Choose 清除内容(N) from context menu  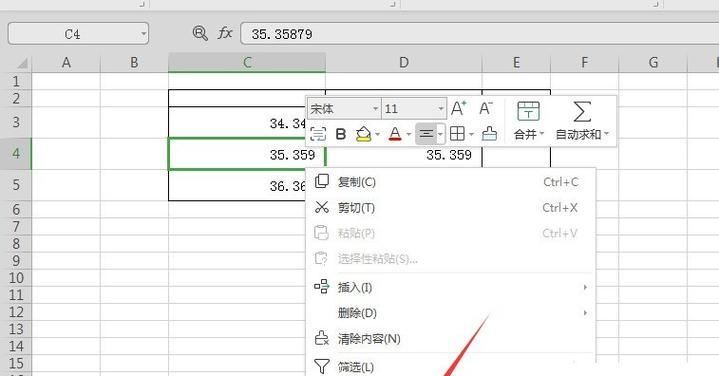click(450, 339)
